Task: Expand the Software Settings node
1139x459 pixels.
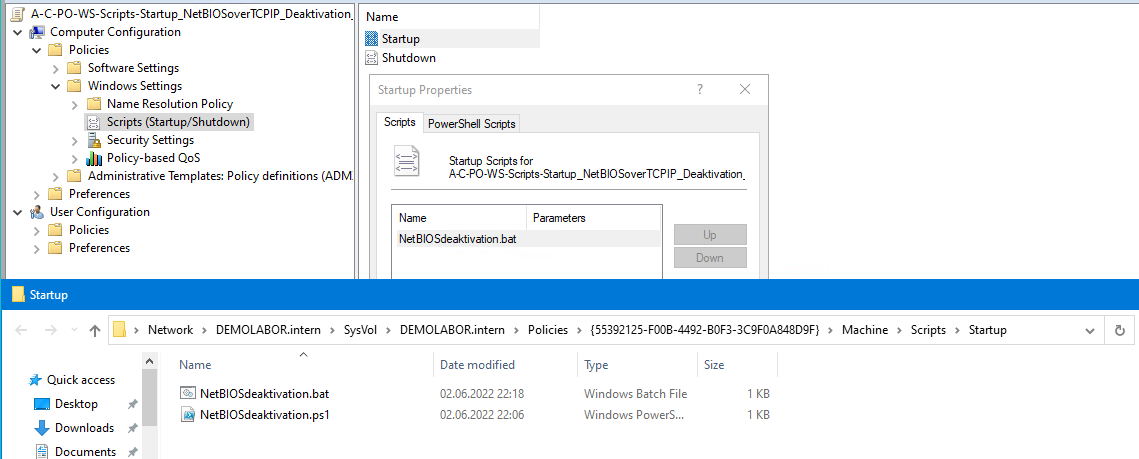Action: point(56,68)
